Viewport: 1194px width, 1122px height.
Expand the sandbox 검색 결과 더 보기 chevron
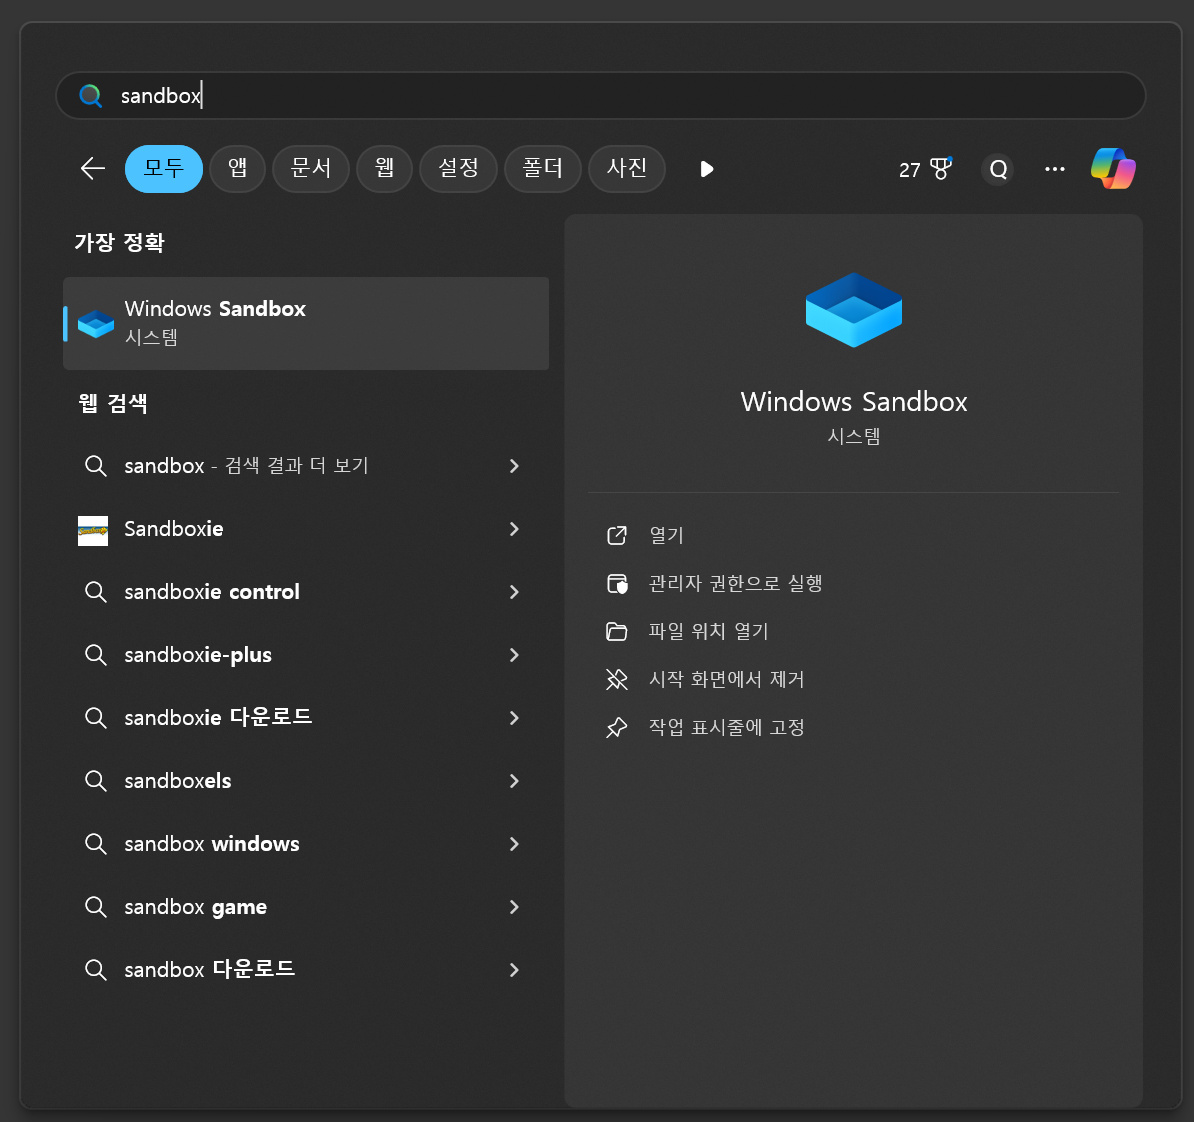point(514,465)
